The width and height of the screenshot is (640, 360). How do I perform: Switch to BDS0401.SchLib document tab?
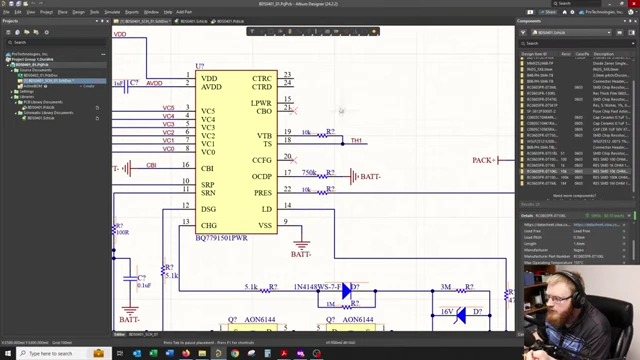(191, 21)
